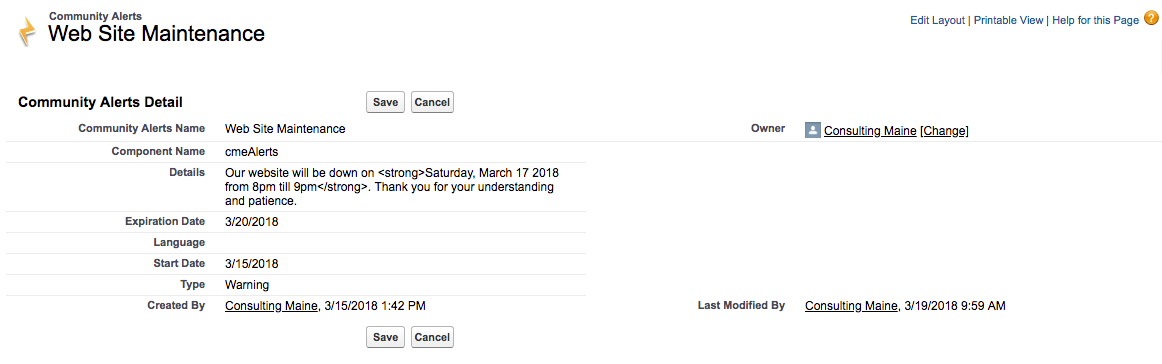Click the Community Alerts lightning bolt icon
The width and height of the screenshot is (1162, 364).
click(27, 33)
